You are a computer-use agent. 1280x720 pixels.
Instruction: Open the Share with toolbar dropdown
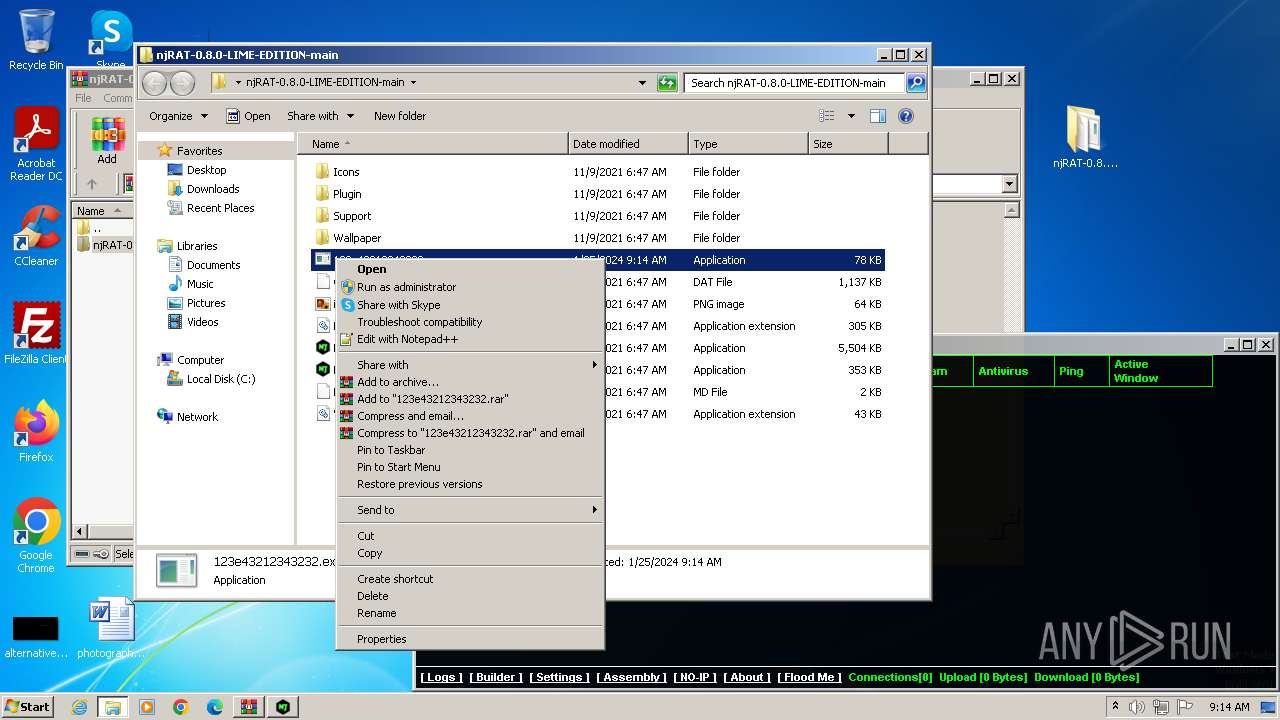tap(320, 116)
